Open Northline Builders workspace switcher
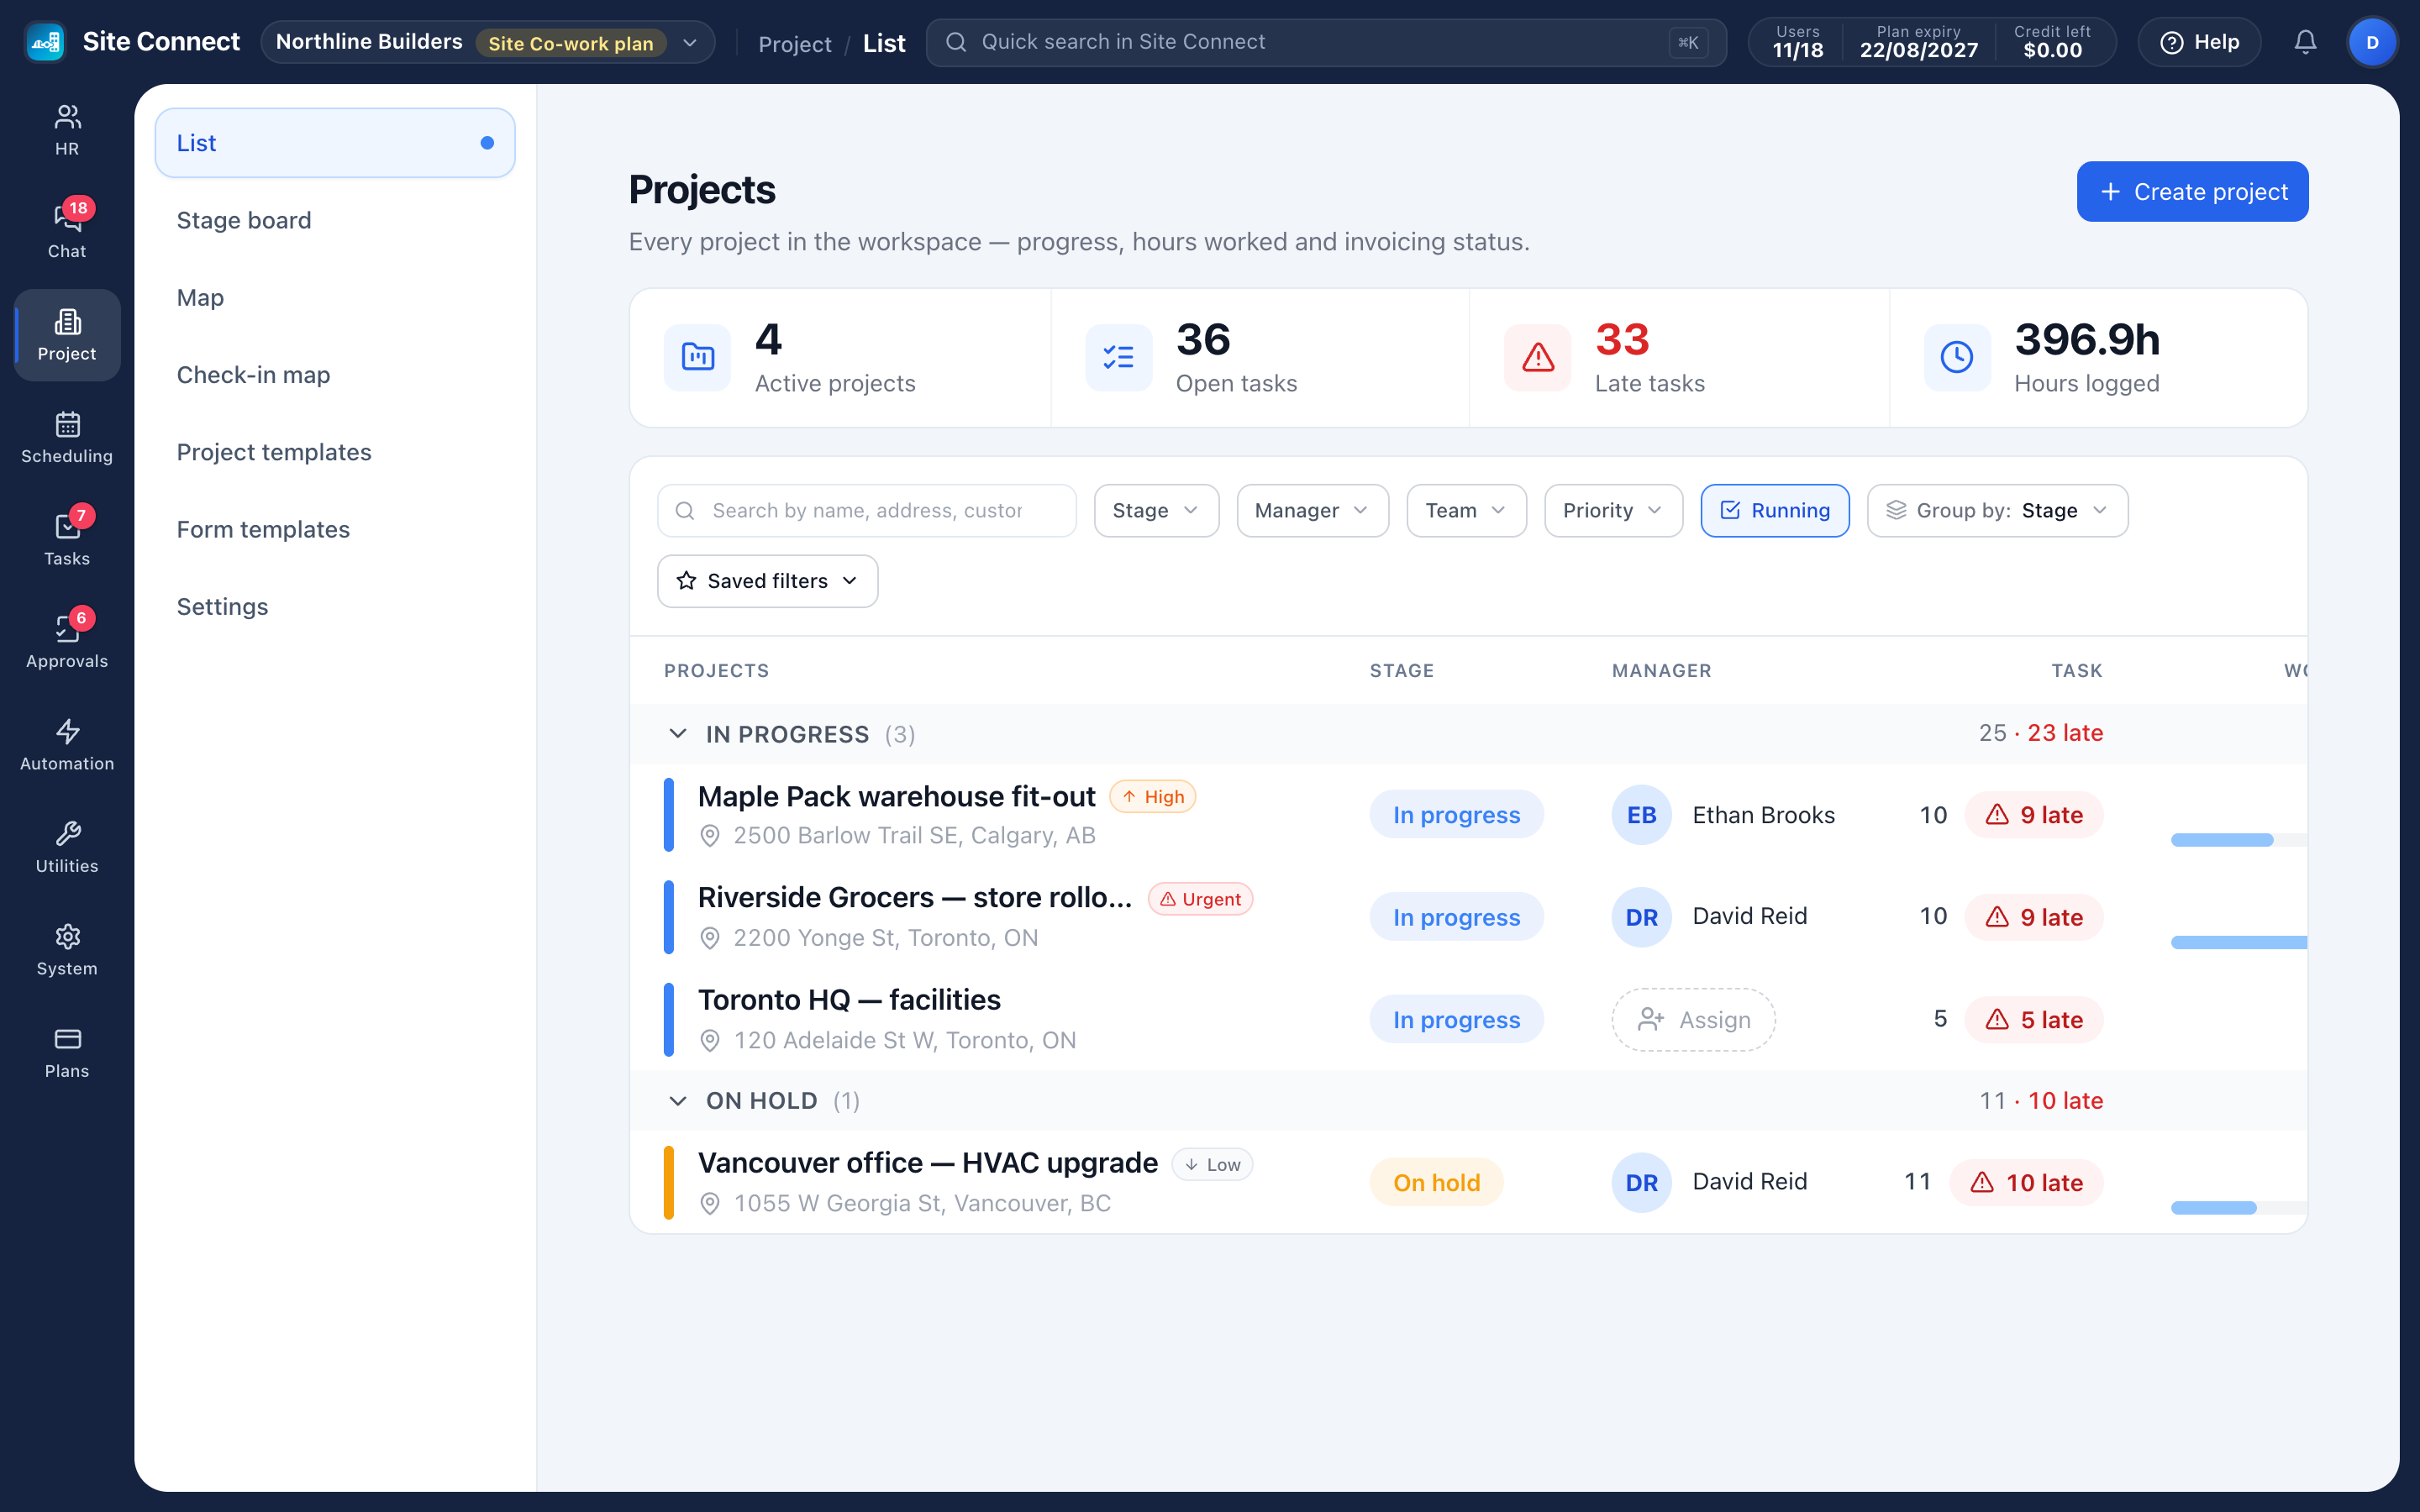The height and width of the screenshot is (1512, 2420). (x=487, y=42)
